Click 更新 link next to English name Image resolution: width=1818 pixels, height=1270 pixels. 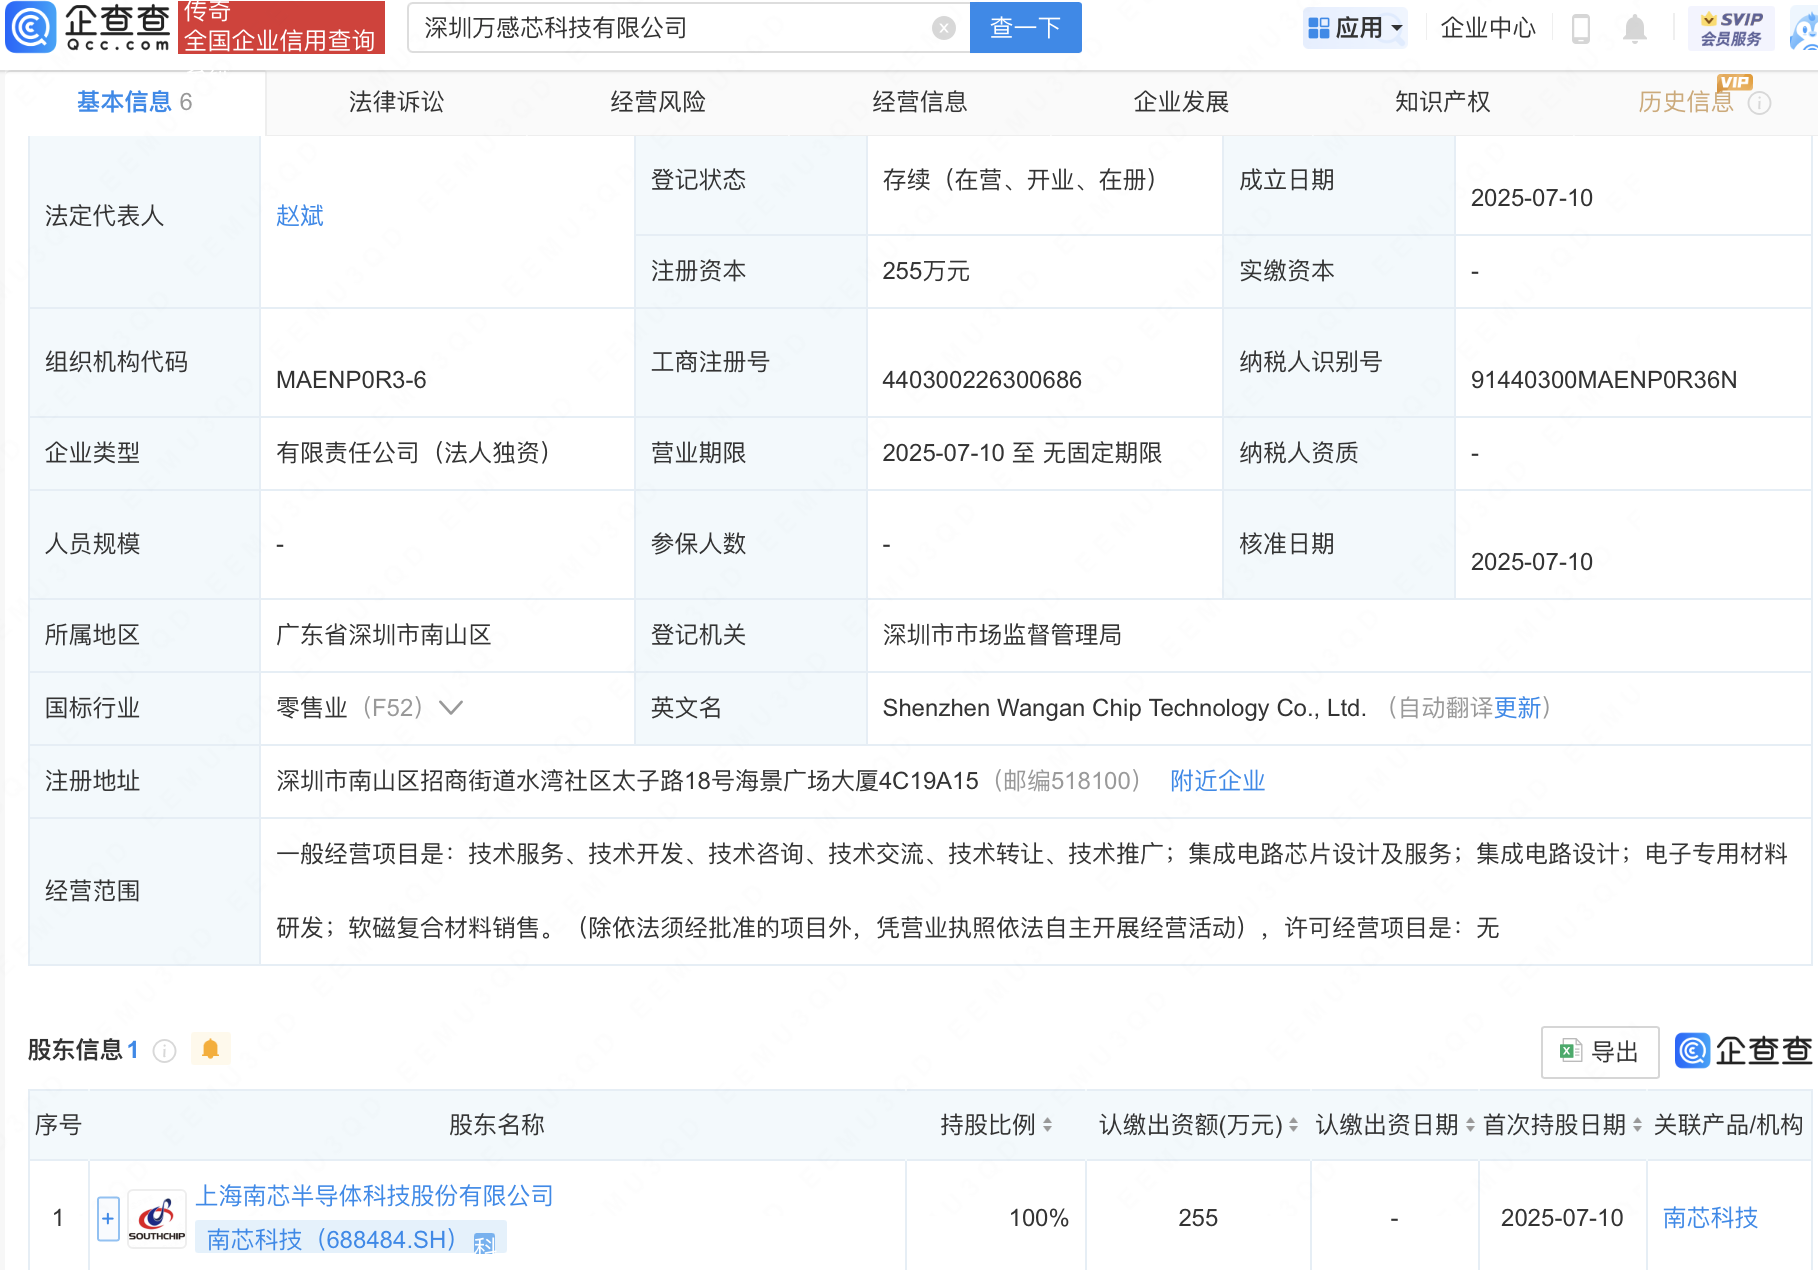(1517, 708)
